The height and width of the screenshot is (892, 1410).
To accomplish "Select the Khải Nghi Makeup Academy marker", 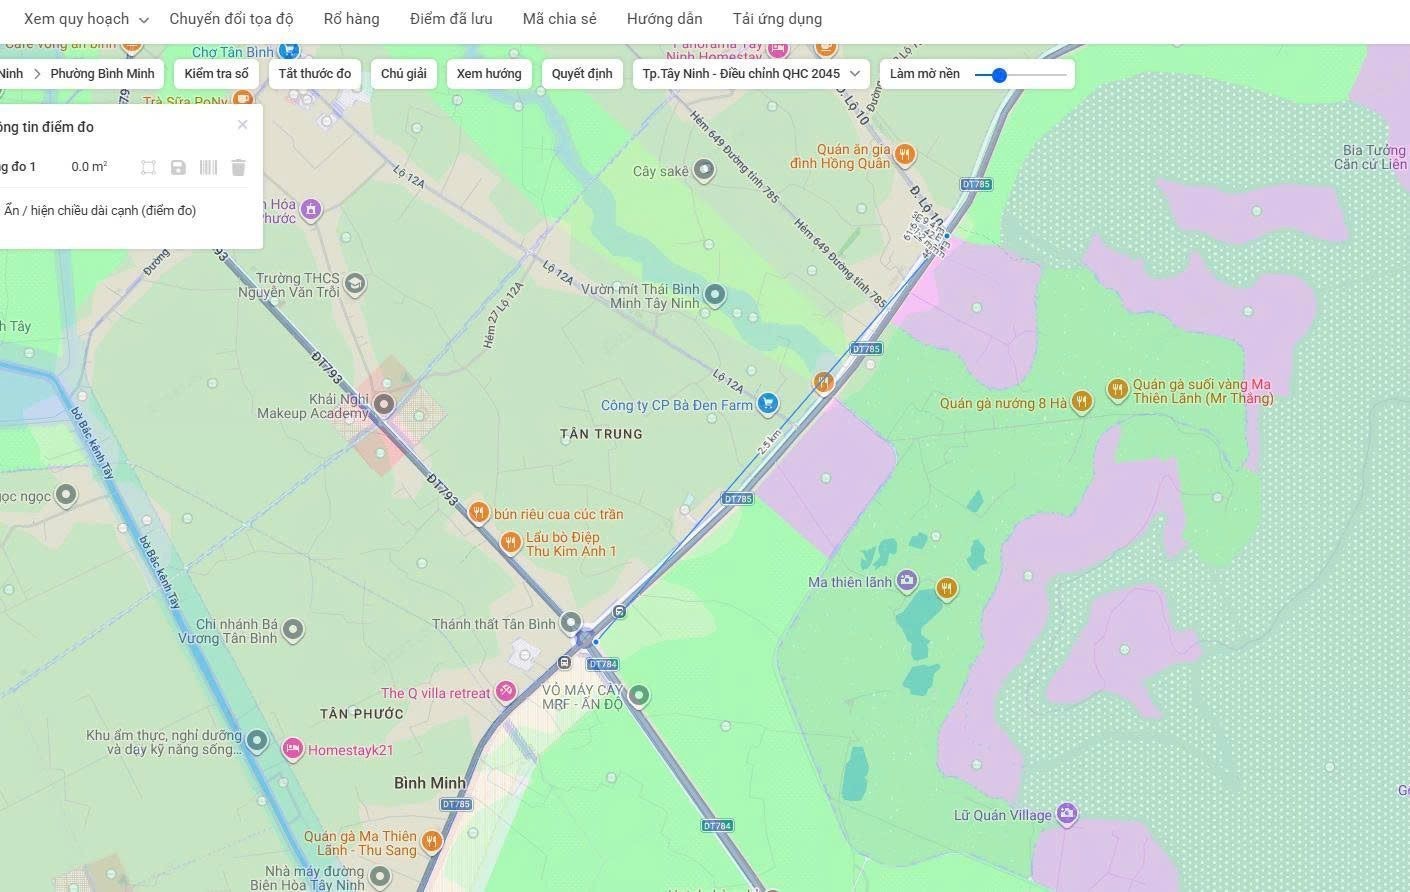I will pos(383,405).
